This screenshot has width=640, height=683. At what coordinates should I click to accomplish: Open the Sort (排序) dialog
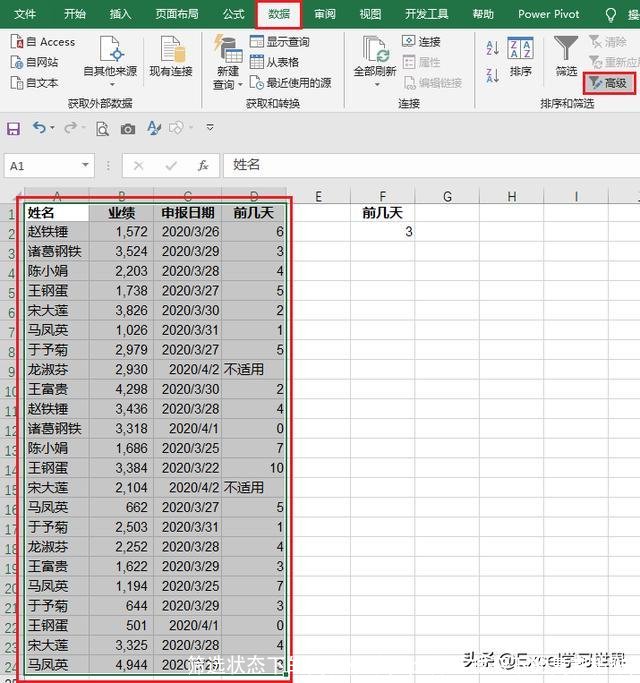point(520,57)
